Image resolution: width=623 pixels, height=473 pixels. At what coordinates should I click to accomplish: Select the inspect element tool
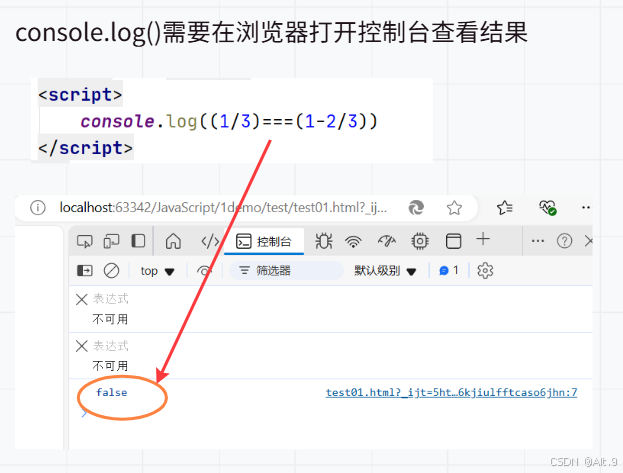(85, 241)
